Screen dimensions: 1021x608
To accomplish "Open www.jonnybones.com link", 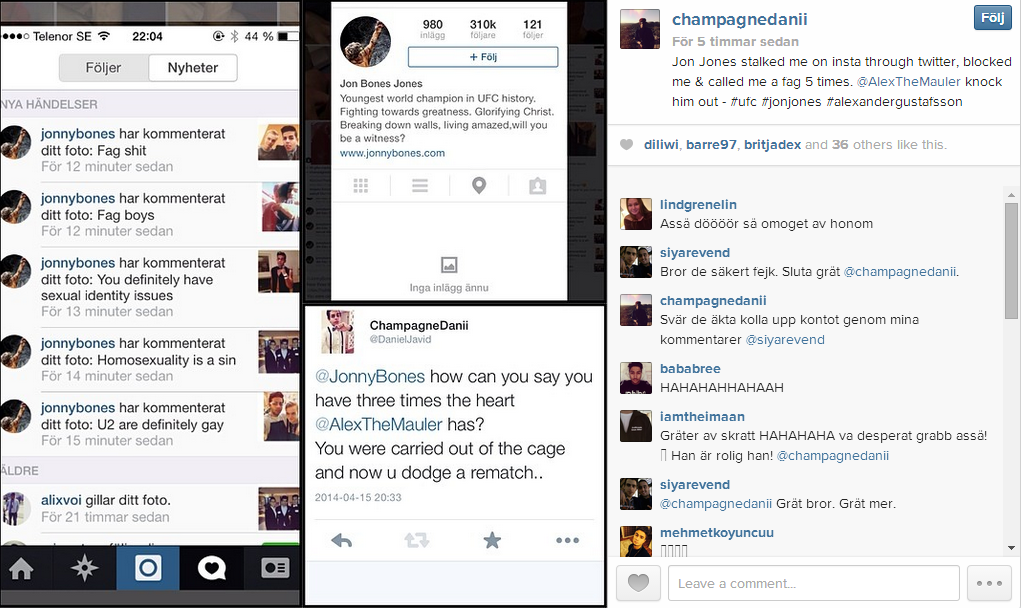I will pos(392,153).
